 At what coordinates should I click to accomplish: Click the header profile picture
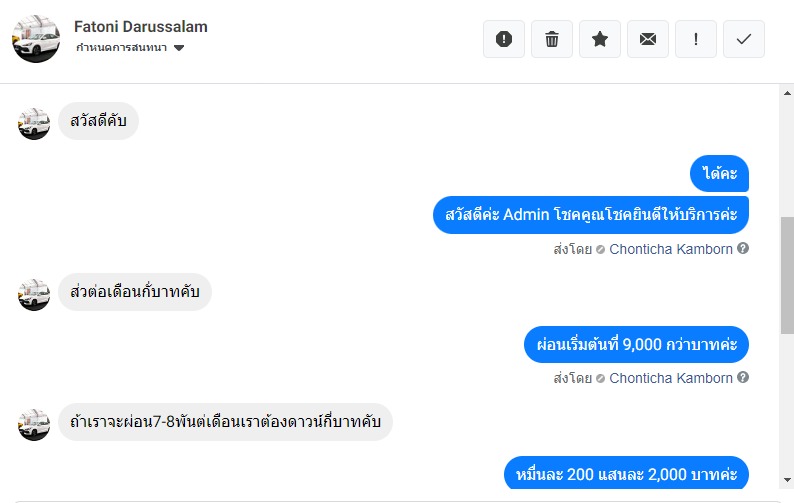pyautogui.click(x=36, y=38)
